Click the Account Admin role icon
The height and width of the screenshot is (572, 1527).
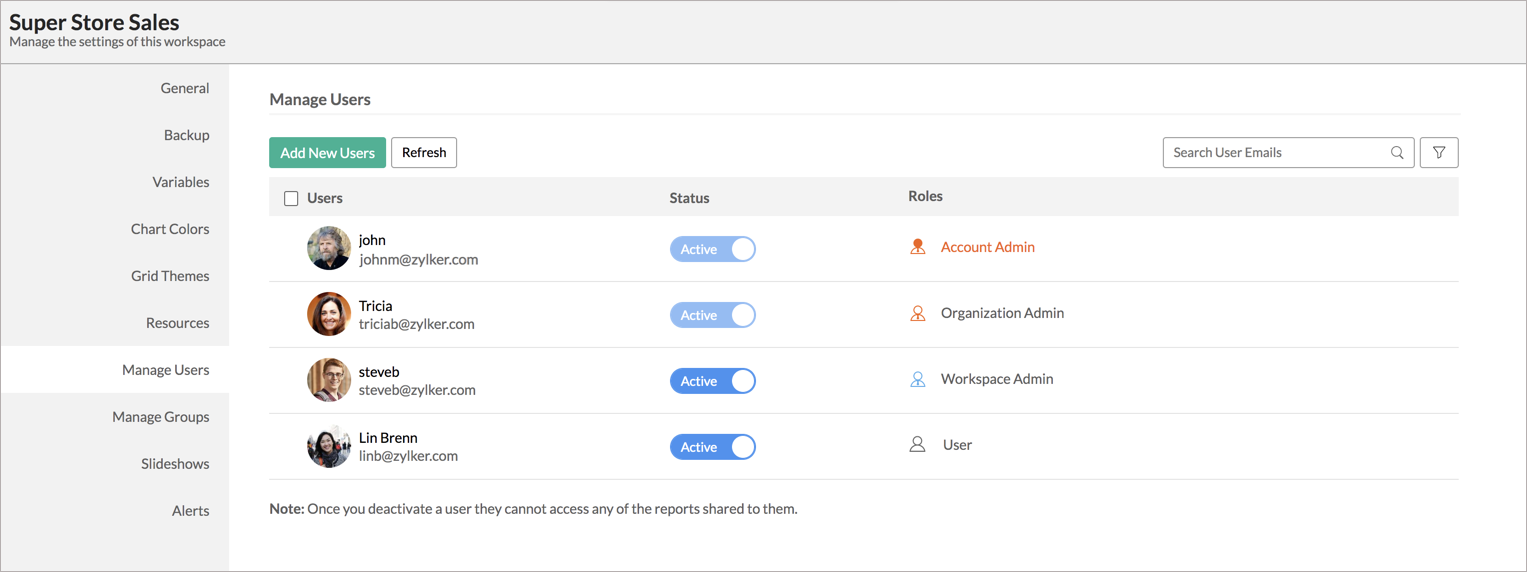point(917,247)
